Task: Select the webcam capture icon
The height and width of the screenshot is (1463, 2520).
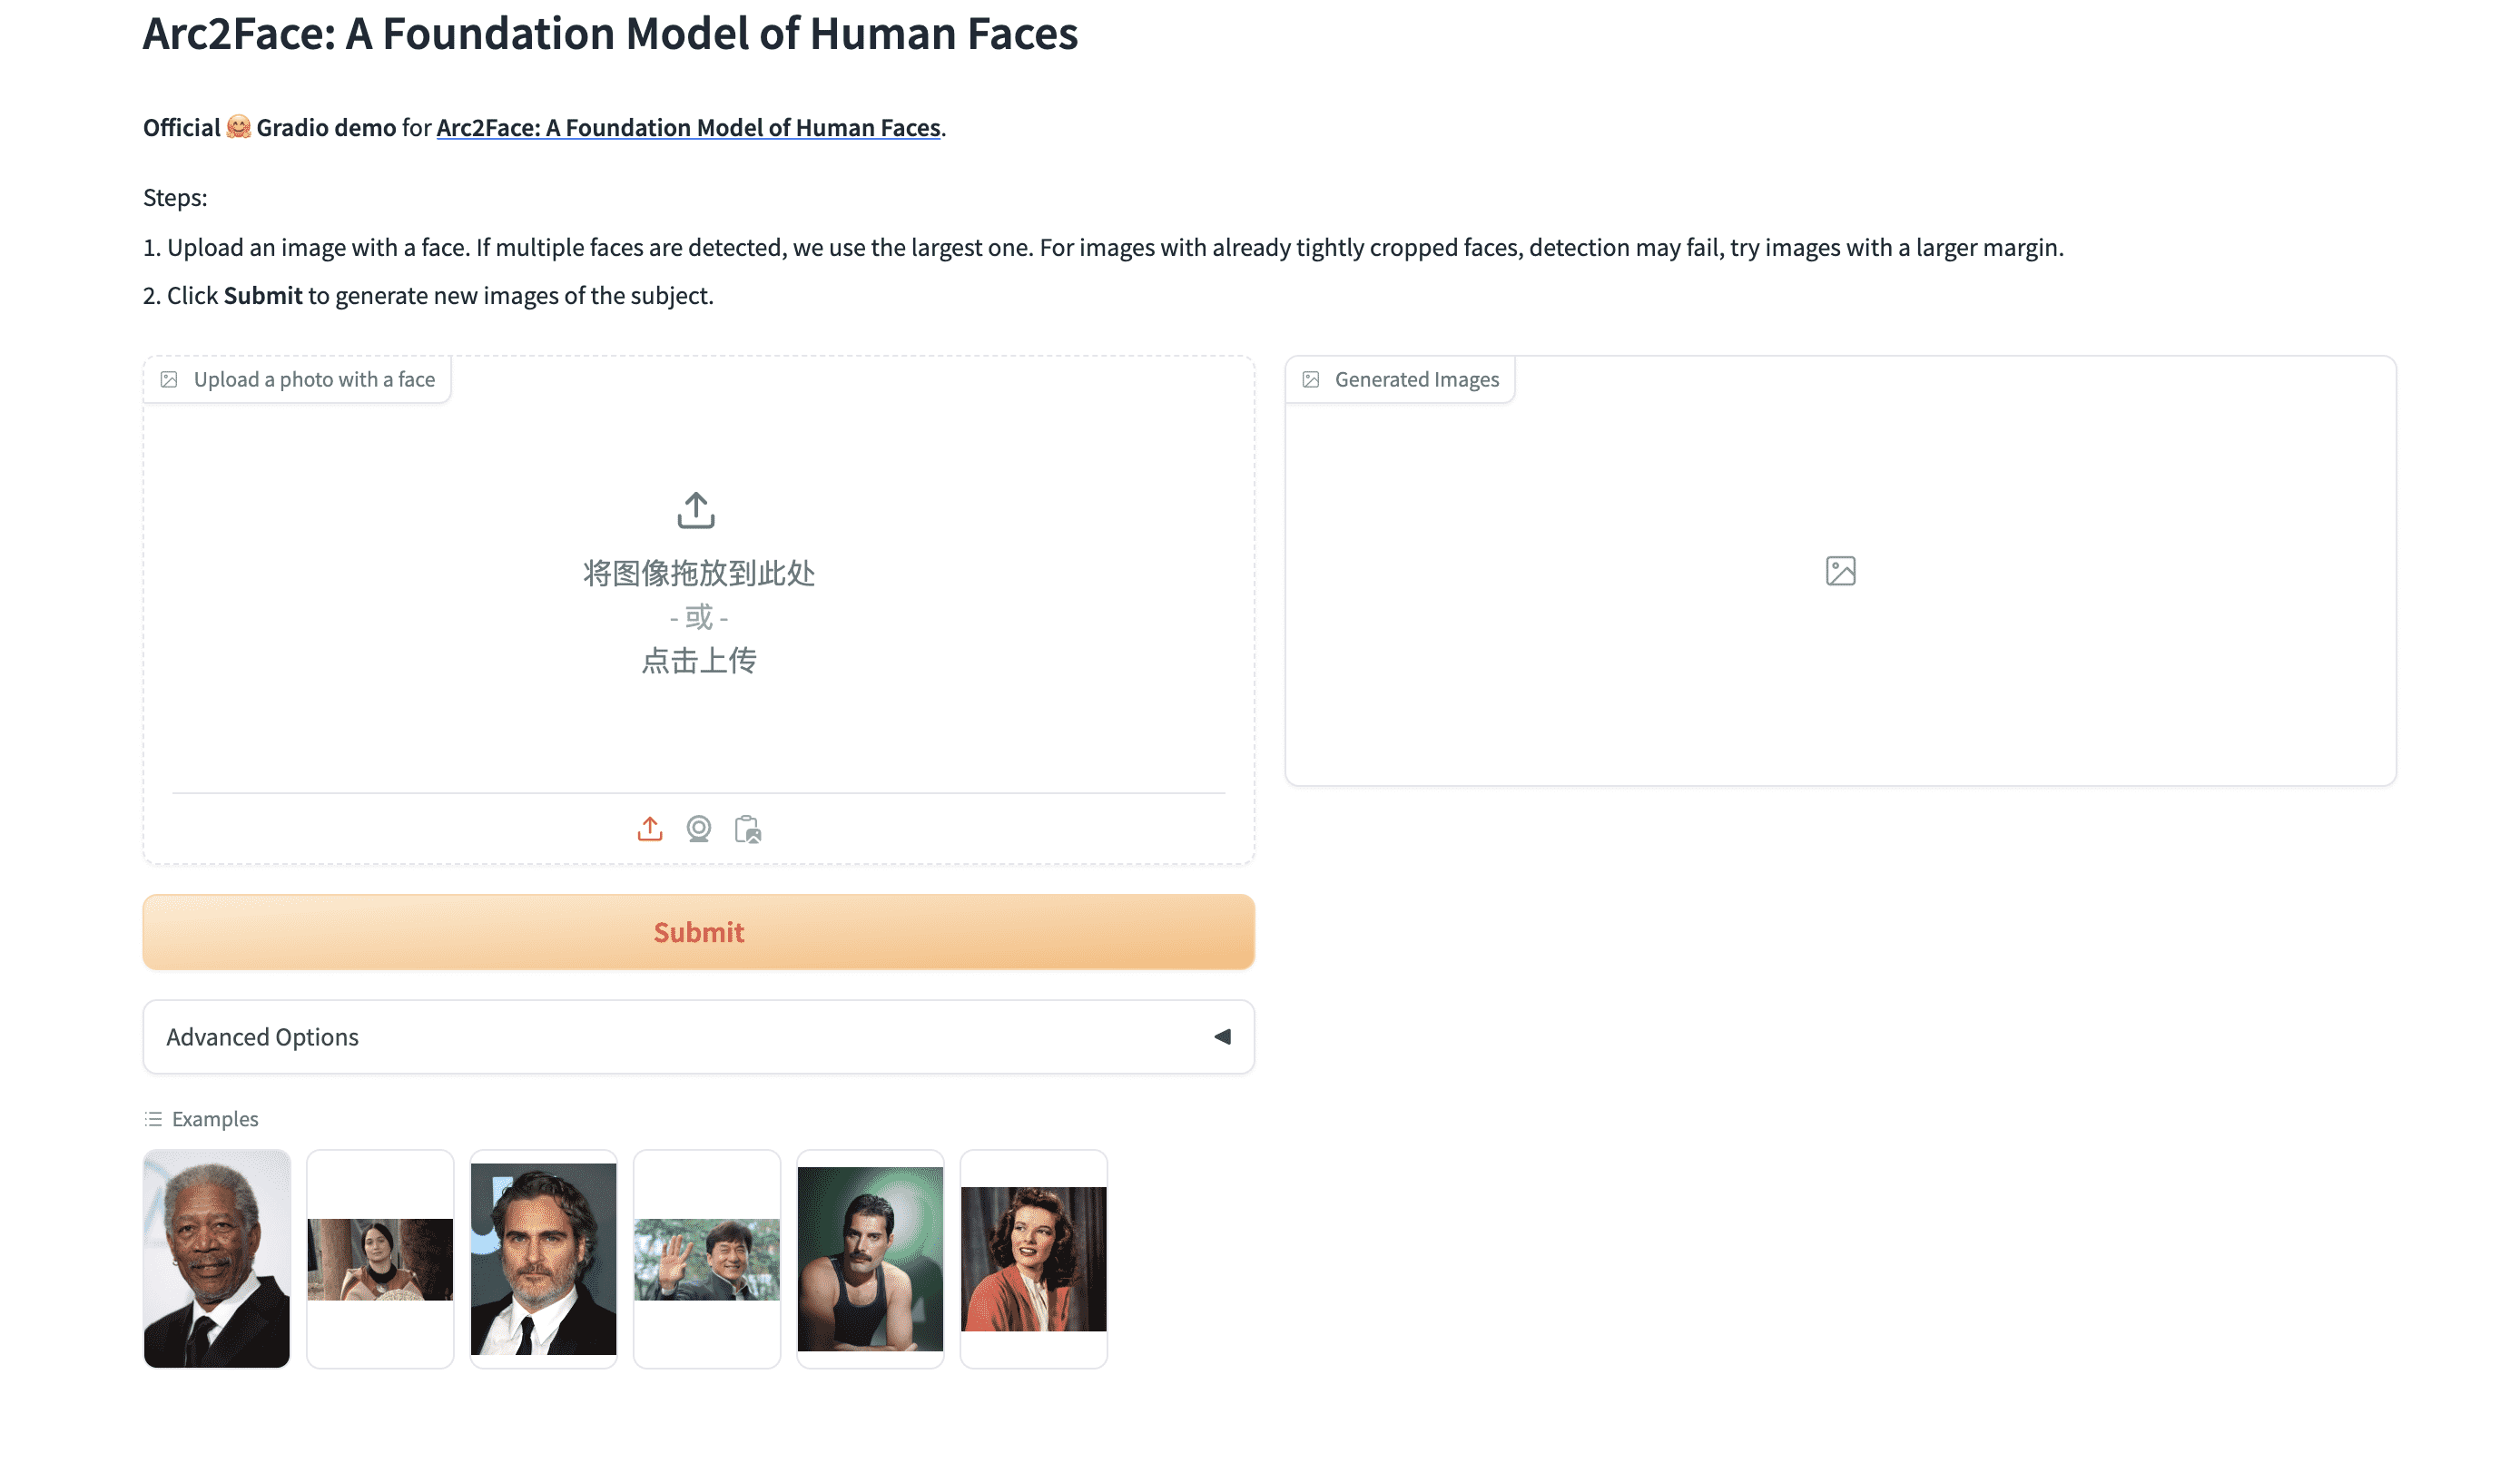Action: (x=699, y=829)
